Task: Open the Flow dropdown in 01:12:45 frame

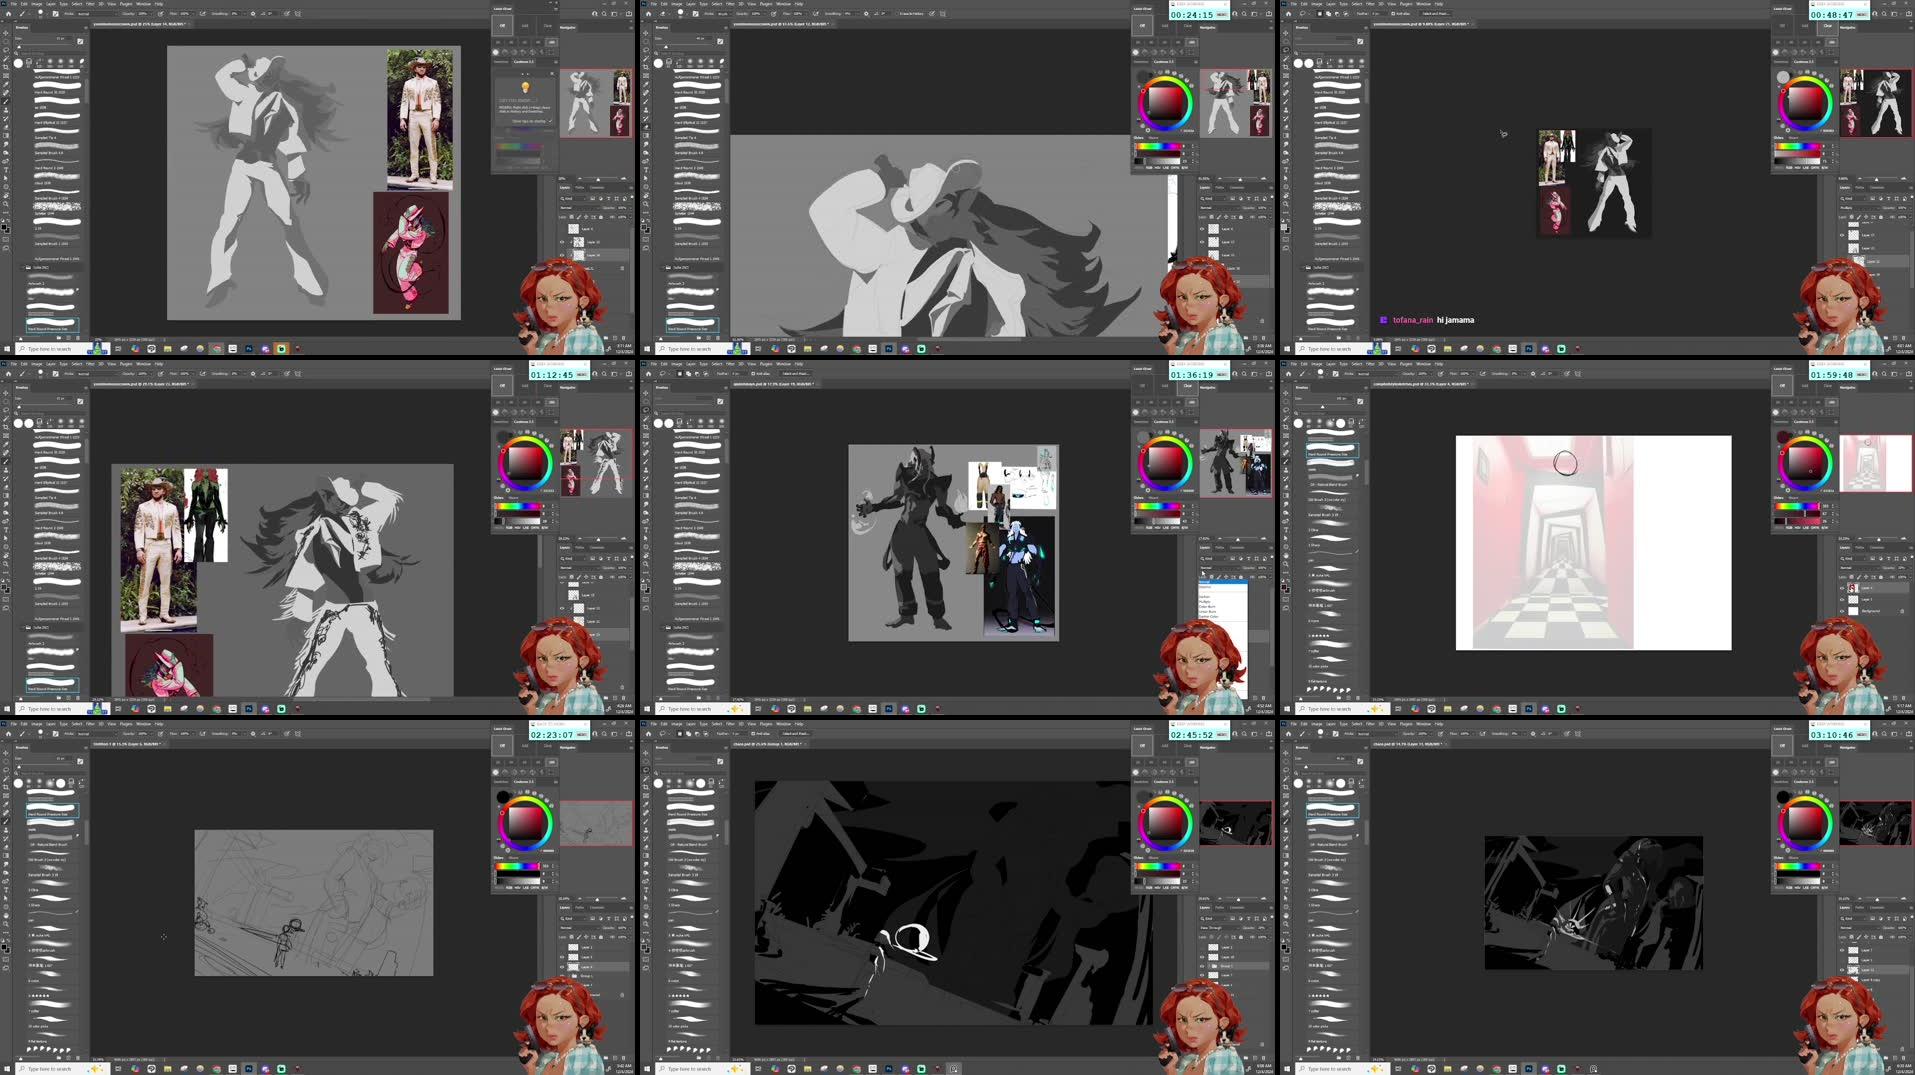Action: 193,374
